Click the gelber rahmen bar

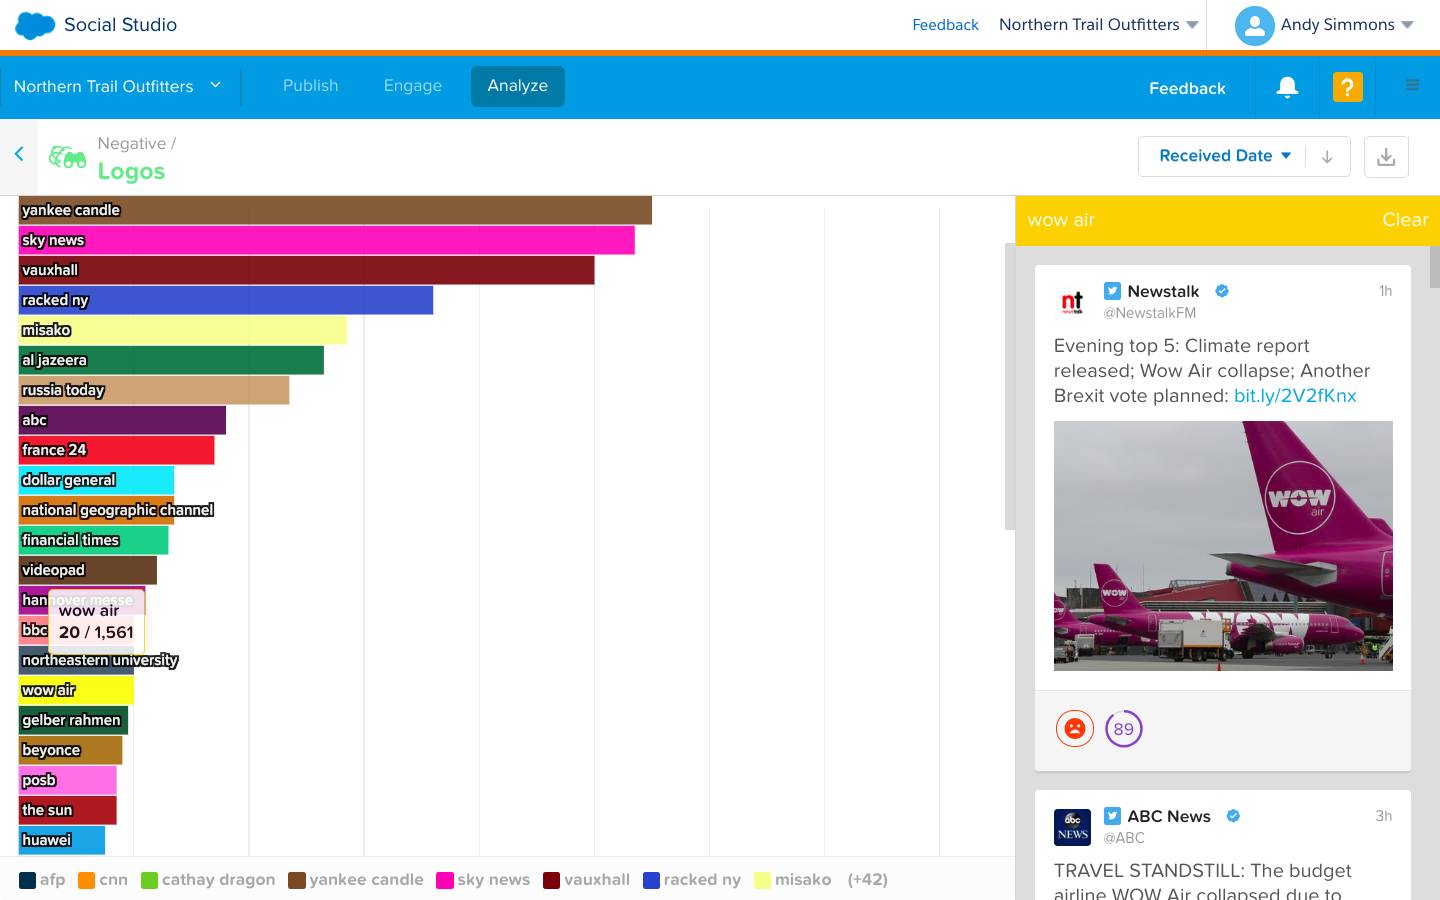(x=73, y=720)
